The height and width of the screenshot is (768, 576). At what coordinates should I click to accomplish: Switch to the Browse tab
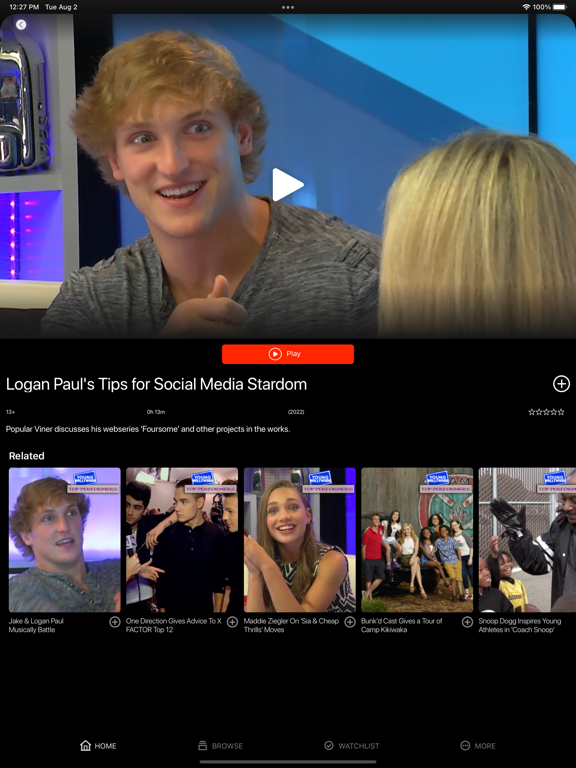pos(220,745)
